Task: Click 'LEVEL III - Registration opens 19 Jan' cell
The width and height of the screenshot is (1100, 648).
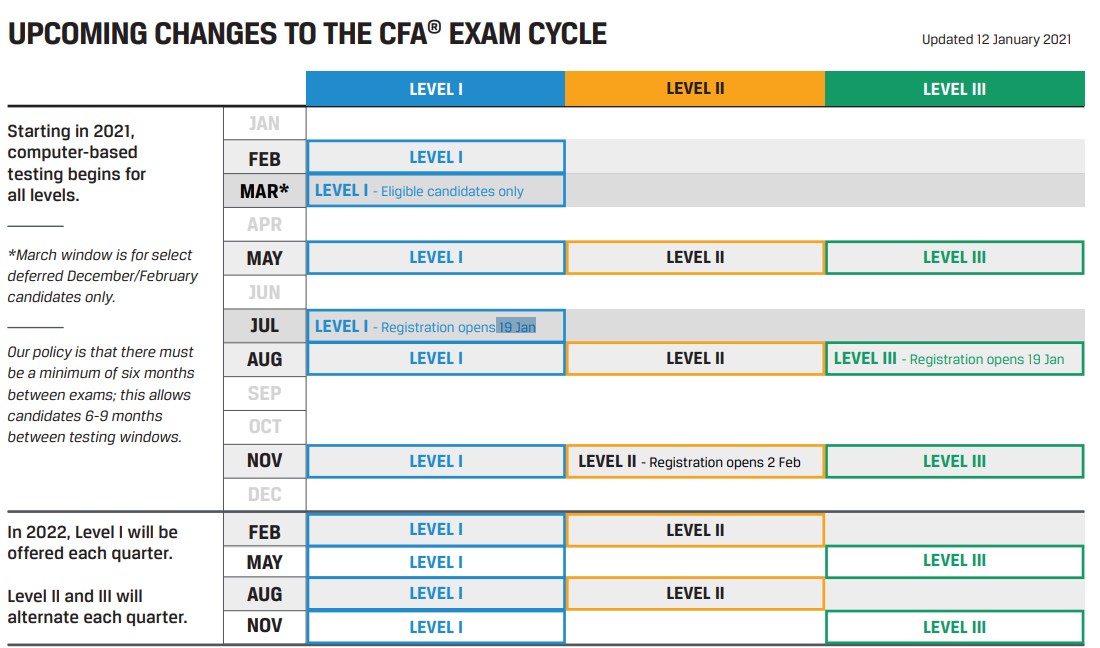Action: (954, 359)
